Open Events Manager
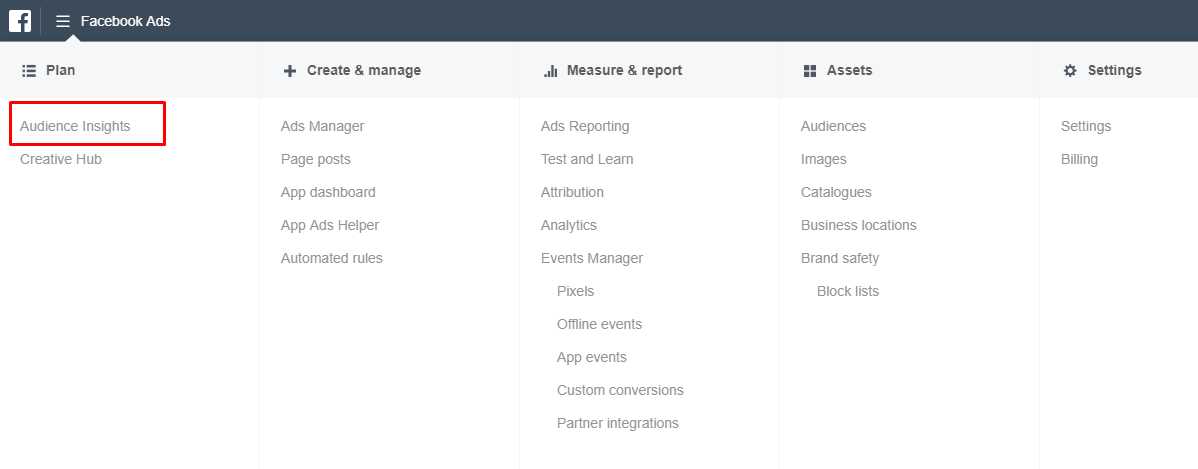The height and width of the screenshot is (469, 1198). click(592, 259)
